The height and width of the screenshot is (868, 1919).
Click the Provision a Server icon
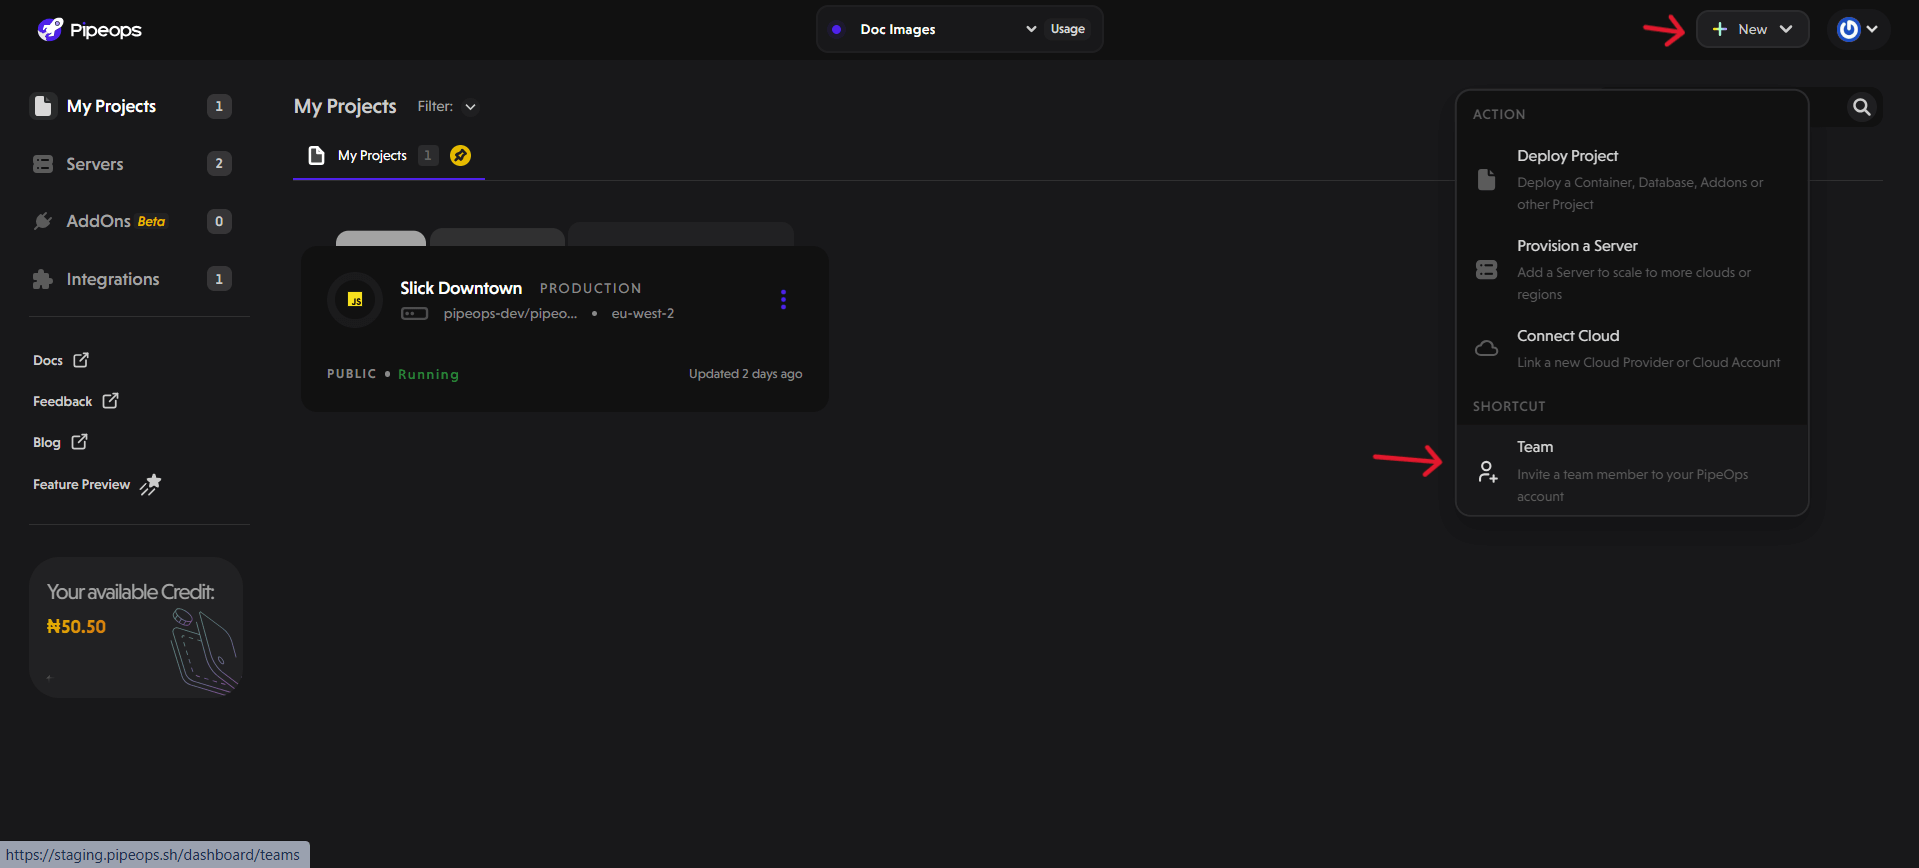[1487, 270]
